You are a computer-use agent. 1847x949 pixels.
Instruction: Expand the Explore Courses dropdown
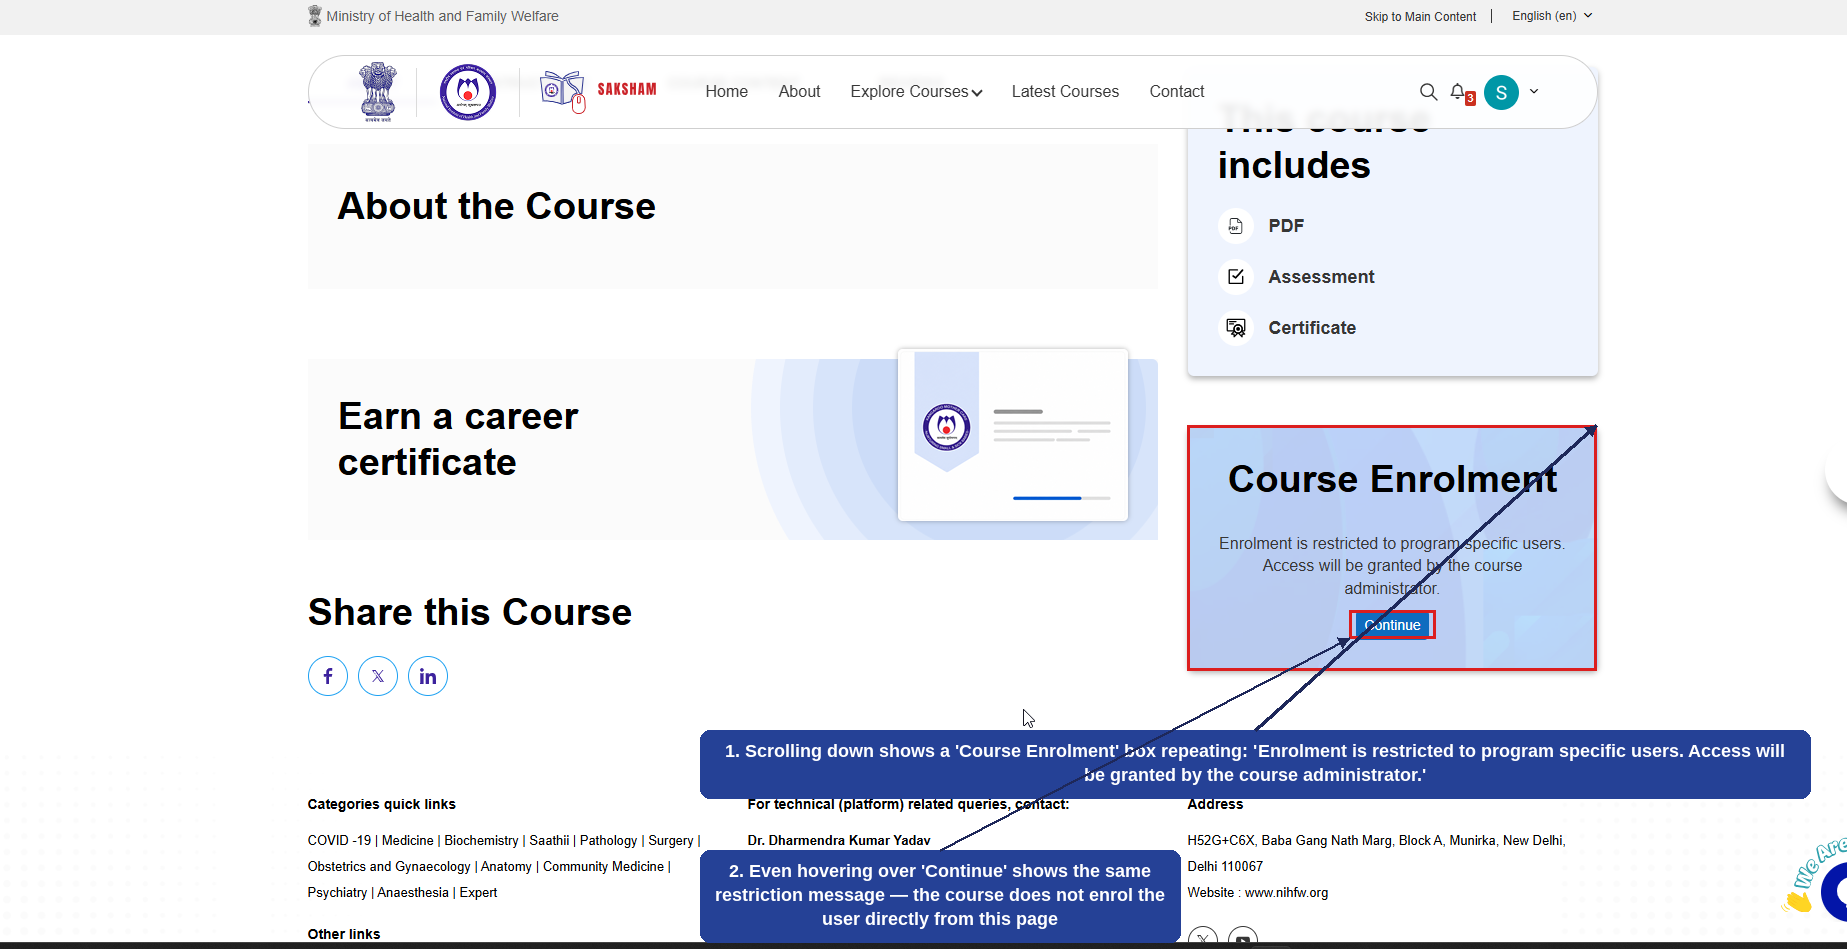pyautogui.click(x=916, y=92)
